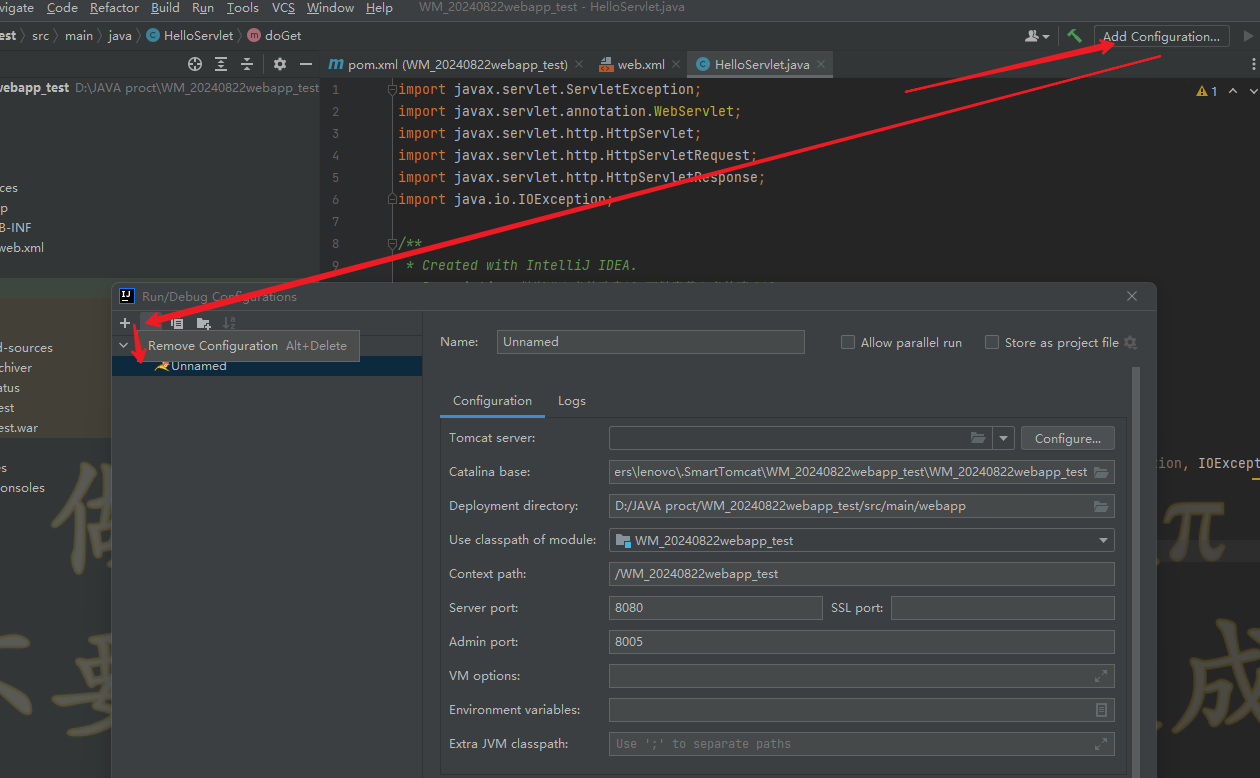Open the VCS menu

[283, 8]
